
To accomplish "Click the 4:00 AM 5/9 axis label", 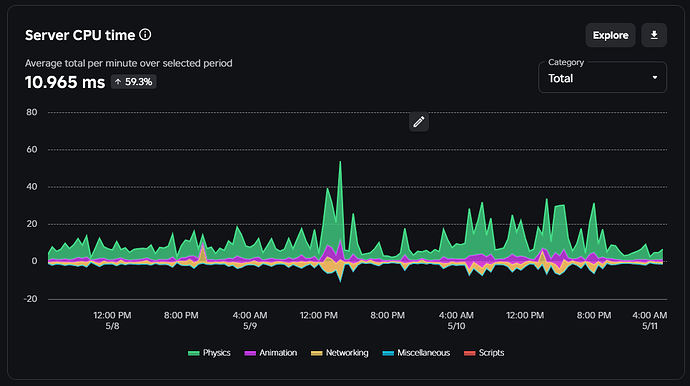I will tap(250, 320).
